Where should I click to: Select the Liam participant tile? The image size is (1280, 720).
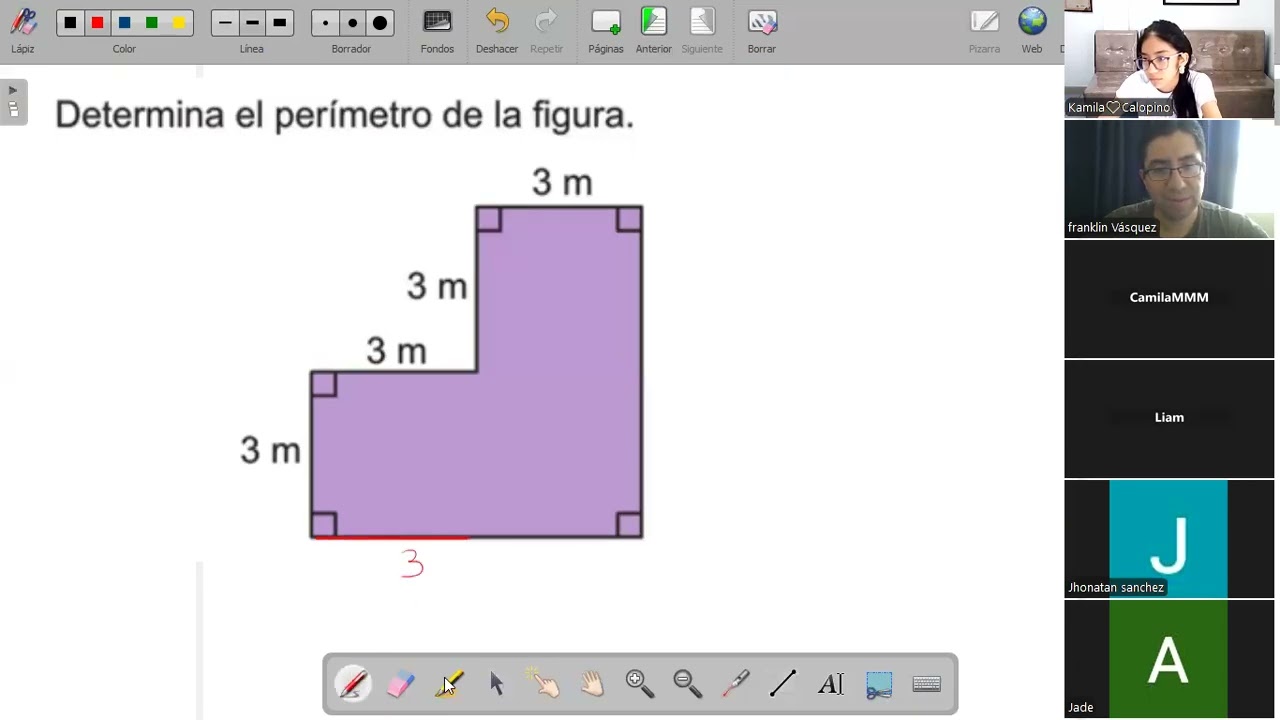click(x=1169, y=419)
